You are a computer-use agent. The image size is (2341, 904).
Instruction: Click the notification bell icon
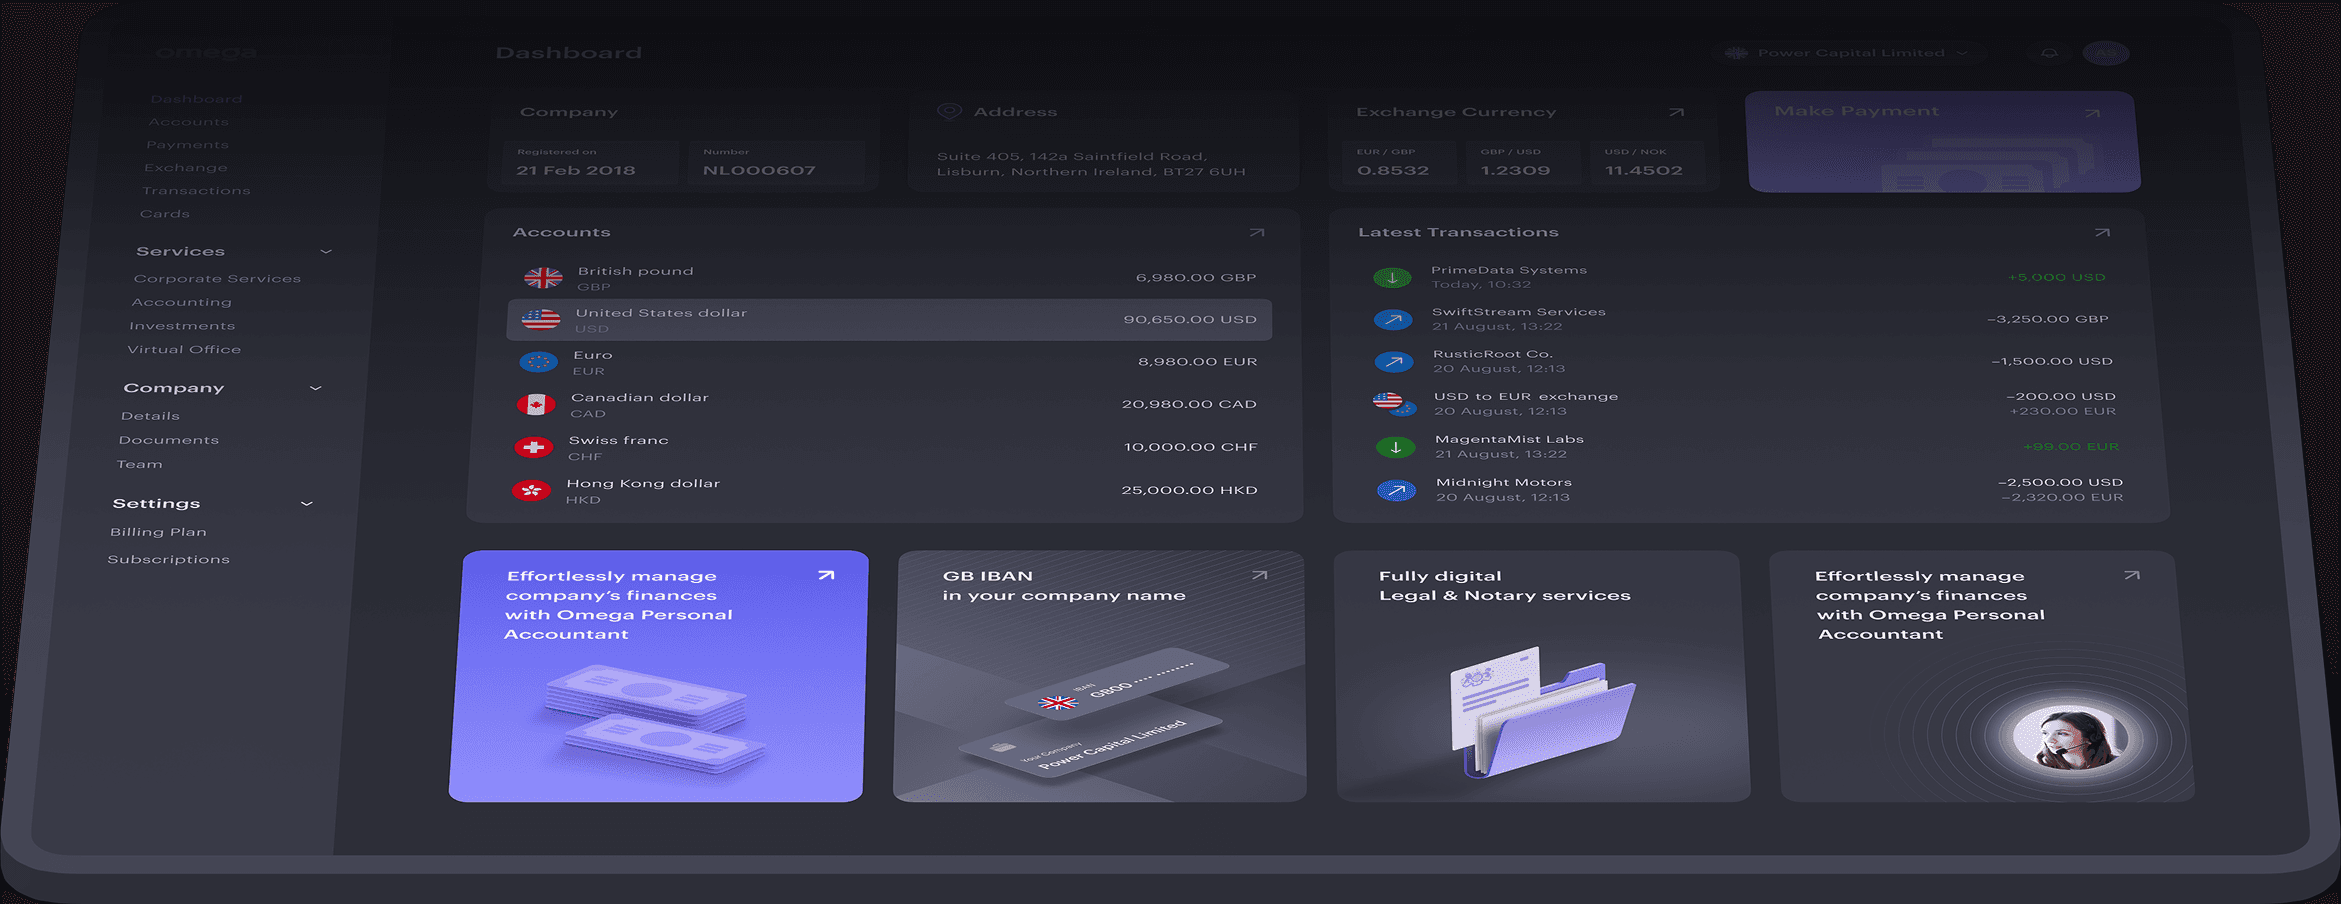pyautogui.click(x=2049, y=53)
